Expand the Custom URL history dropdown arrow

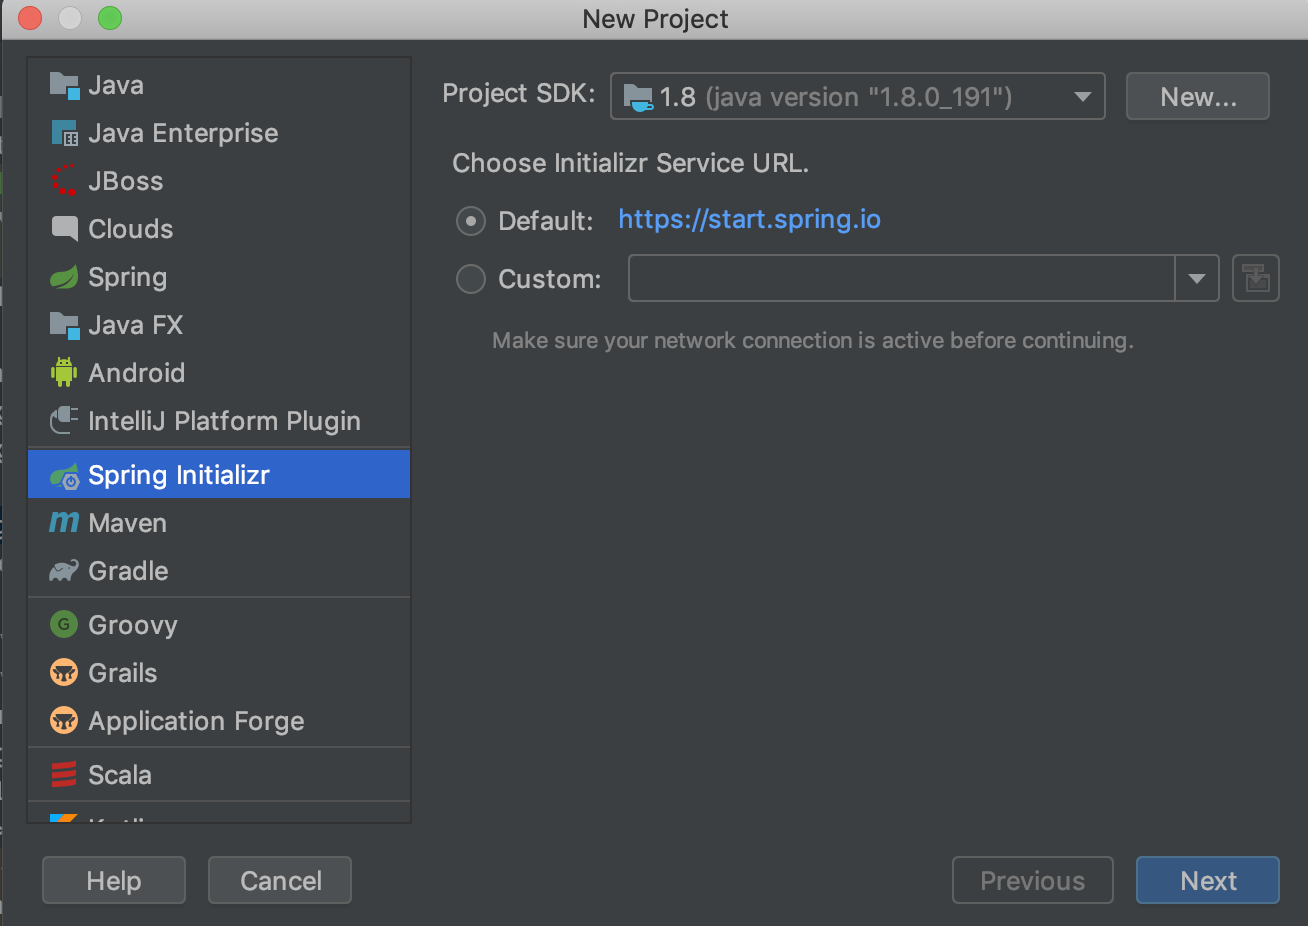click(1197, 279)
